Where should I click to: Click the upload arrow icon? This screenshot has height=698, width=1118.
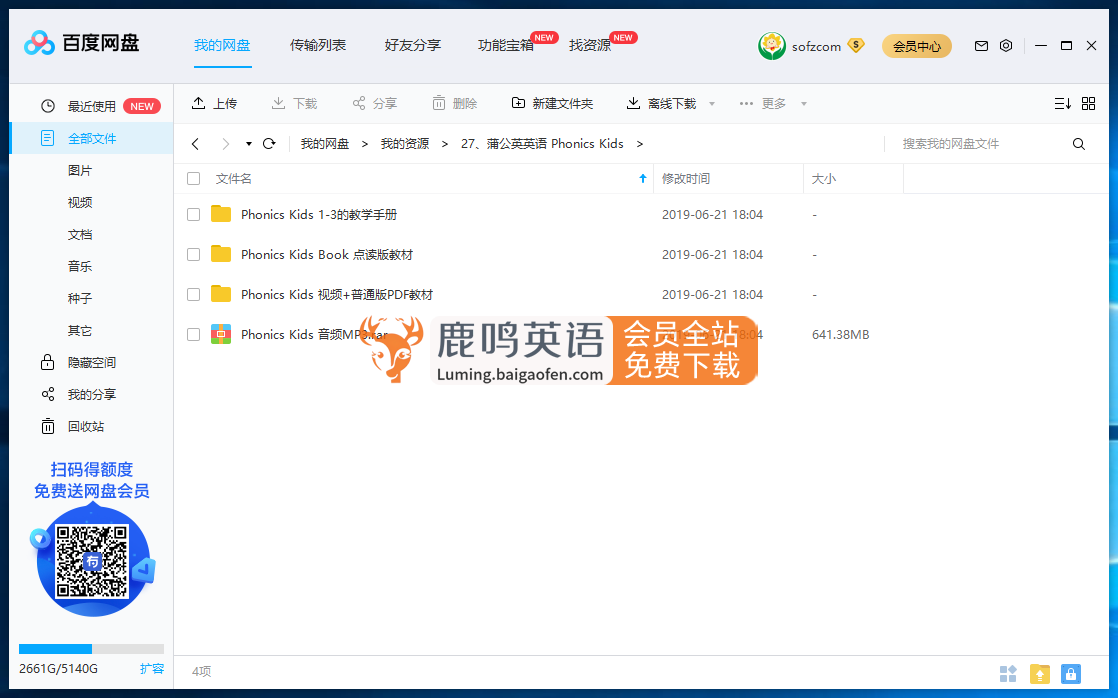click(x=198, y=103)
